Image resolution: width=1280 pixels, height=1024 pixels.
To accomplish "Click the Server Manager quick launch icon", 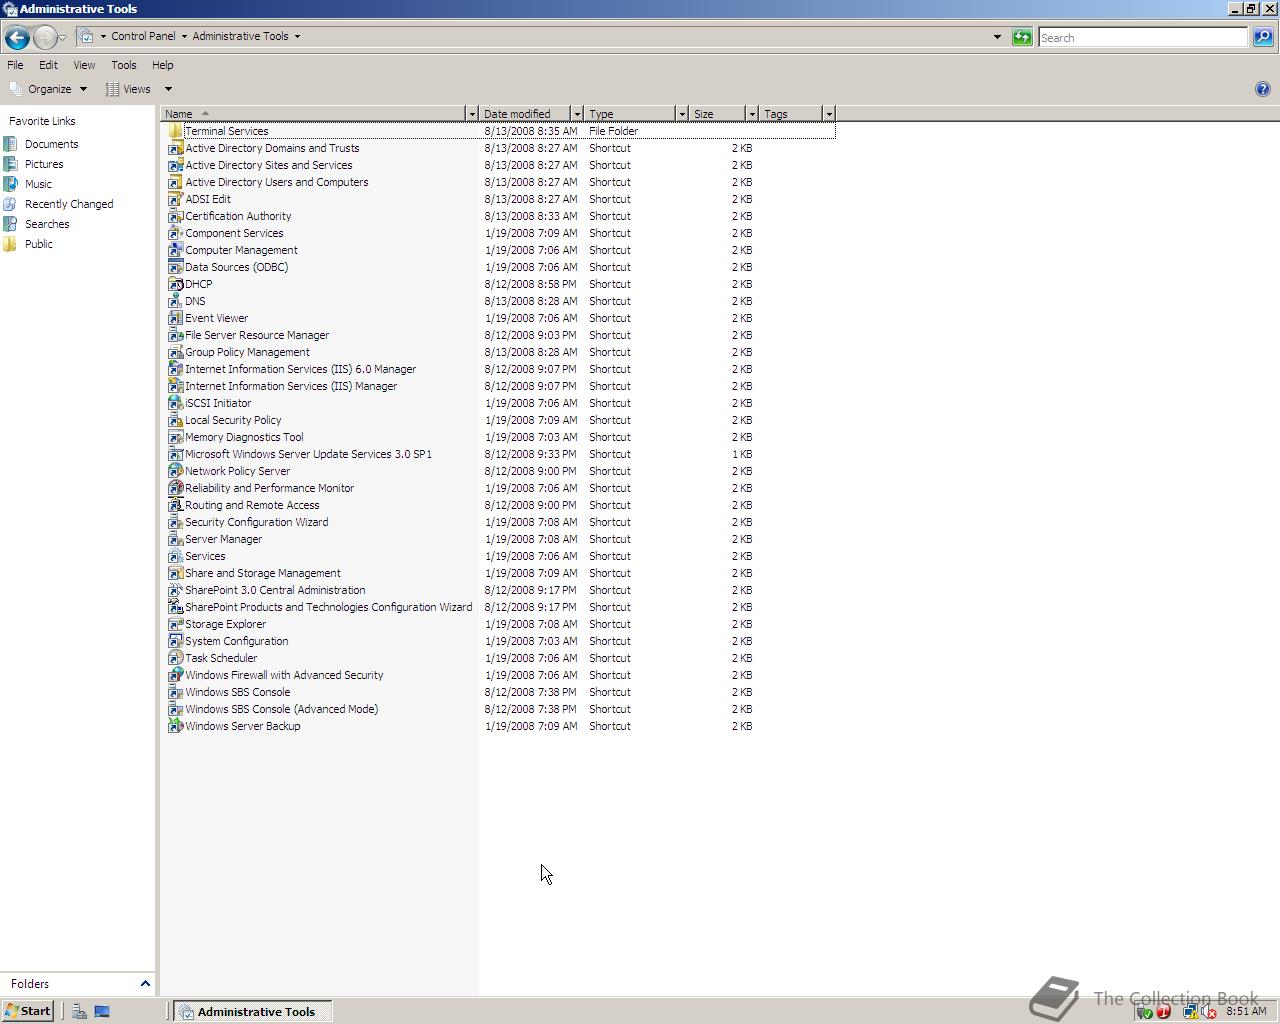I will (x=79, y=1012).
